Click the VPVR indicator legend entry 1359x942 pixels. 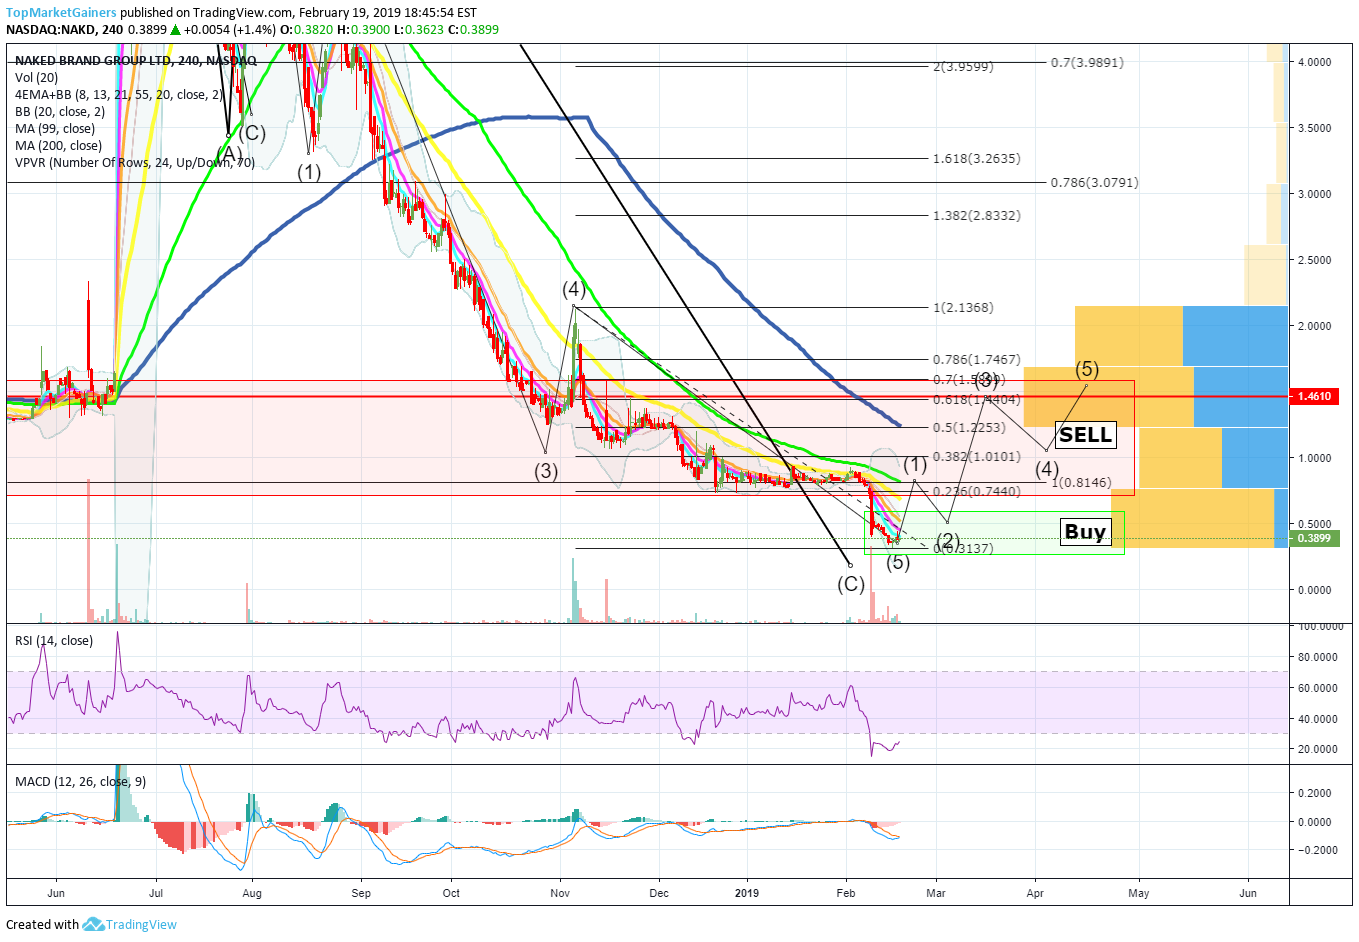135,163
